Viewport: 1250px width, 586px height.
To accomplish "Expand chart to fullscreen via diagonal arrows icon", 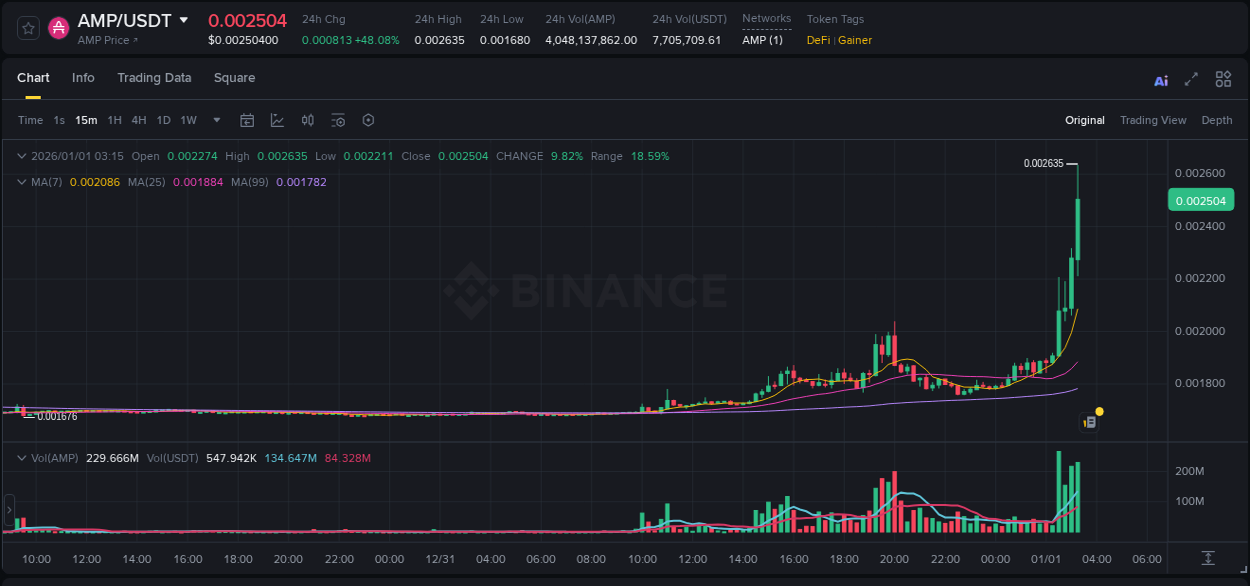I will click(1192, 78).
